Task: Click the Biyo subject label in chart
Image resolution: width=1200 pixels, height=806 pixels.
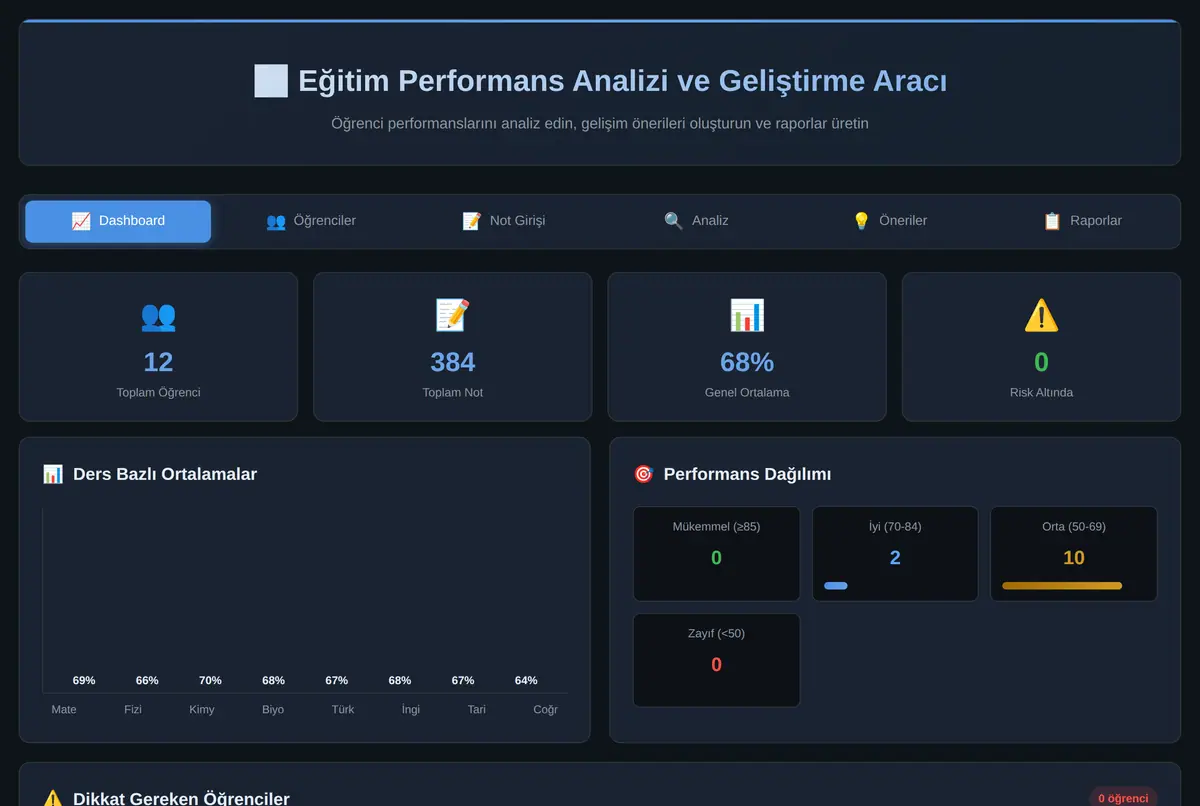Action: (273, 709)
